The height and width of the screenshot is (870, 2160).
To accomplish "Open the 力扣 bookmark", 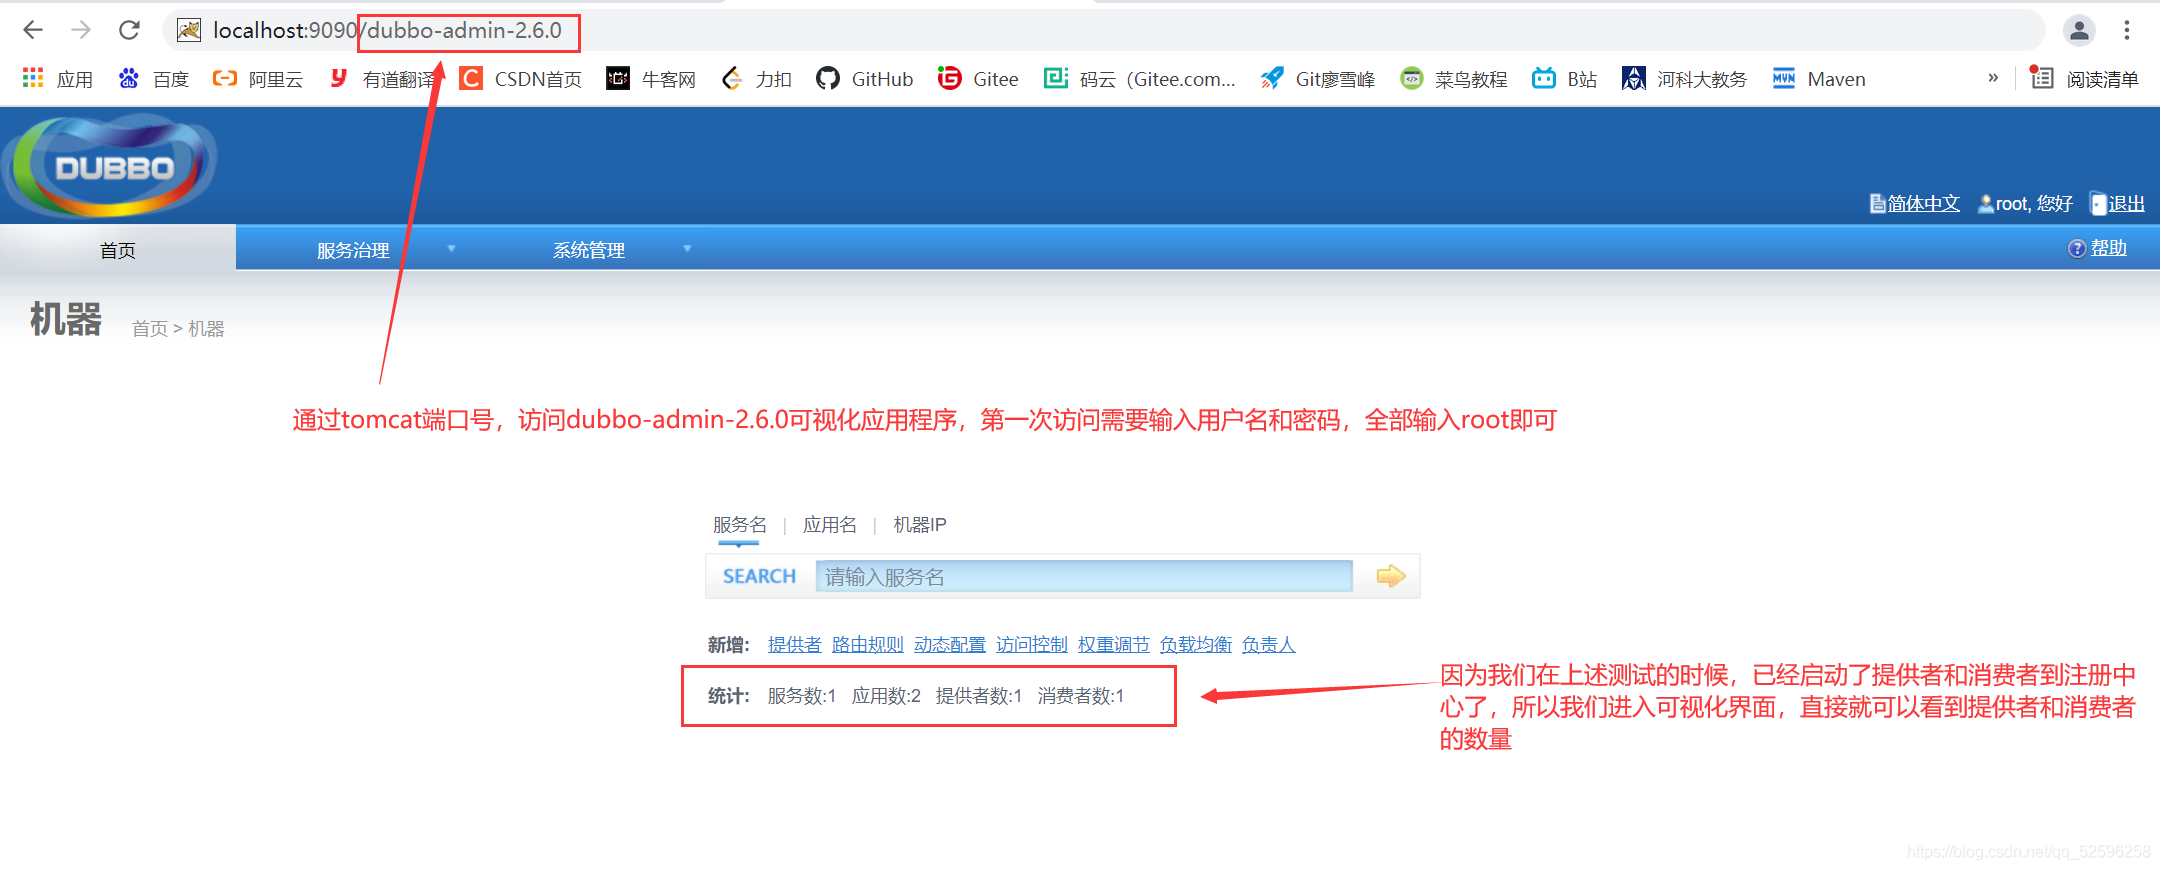I will [757, 78].
